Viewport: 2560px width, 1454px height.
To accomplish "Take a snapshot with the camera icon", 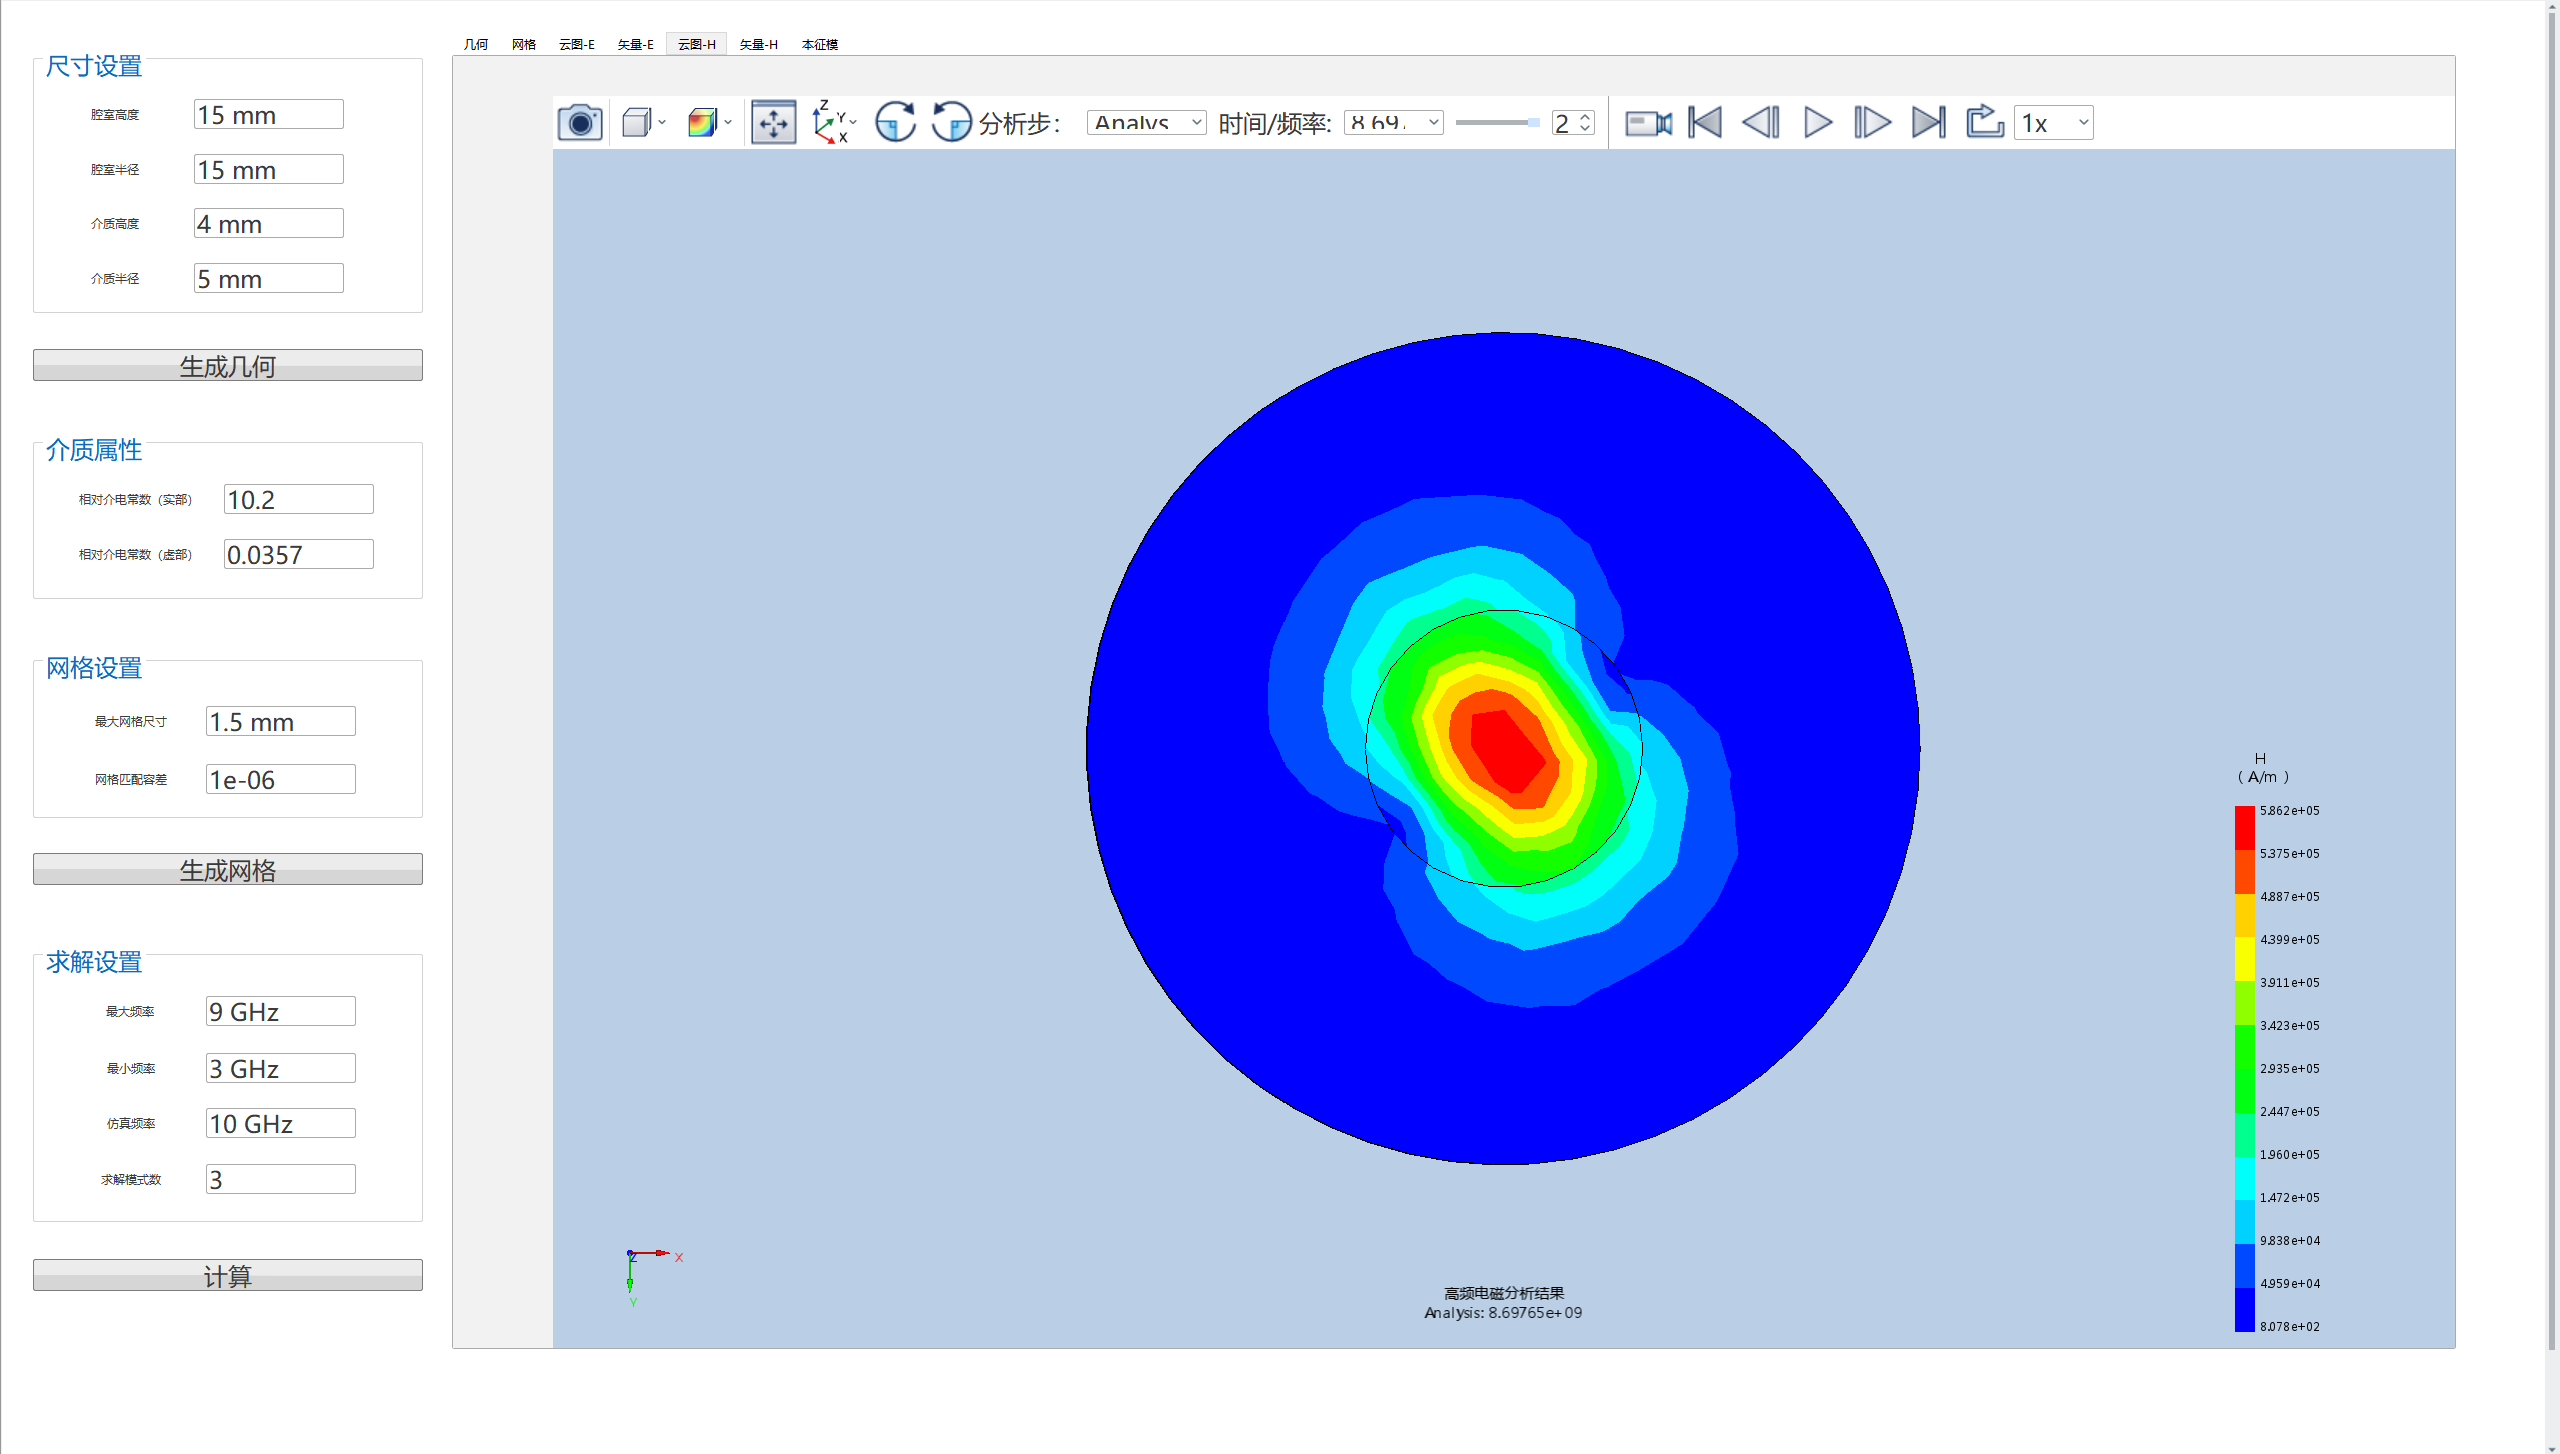I will point(579,123).
